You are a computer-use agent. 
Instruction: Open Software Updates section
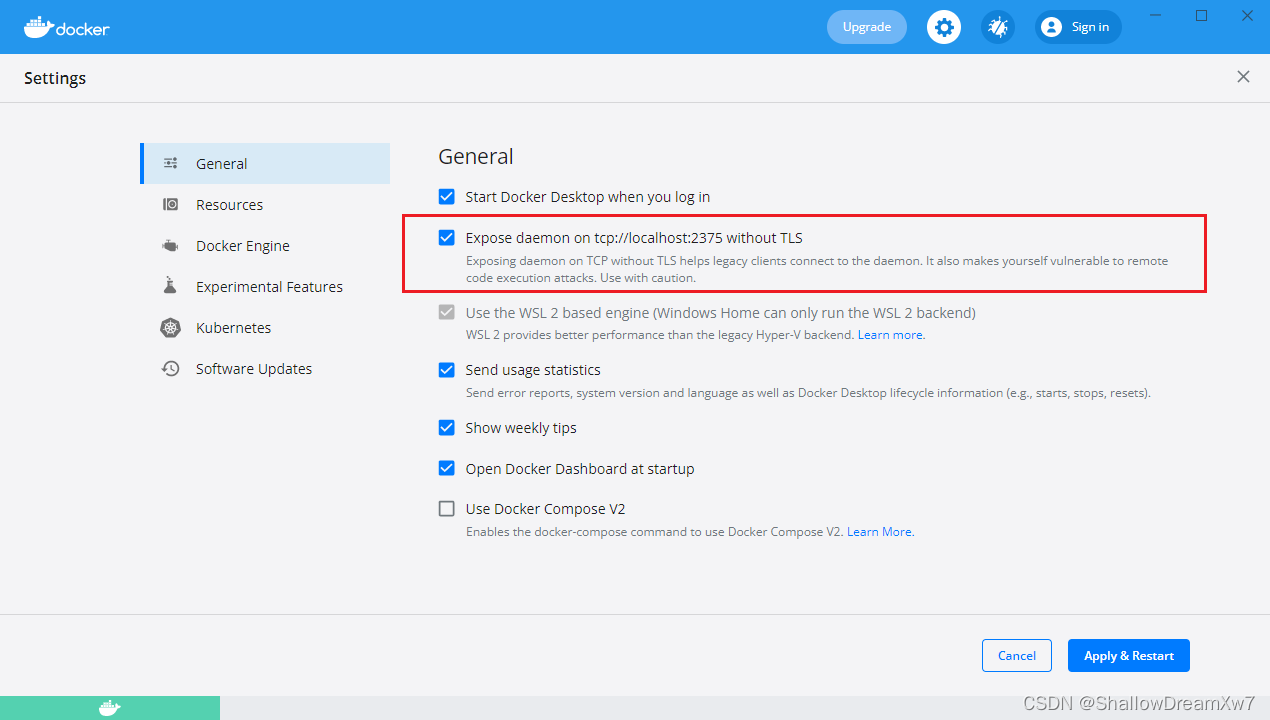click(x=265, y=368)
